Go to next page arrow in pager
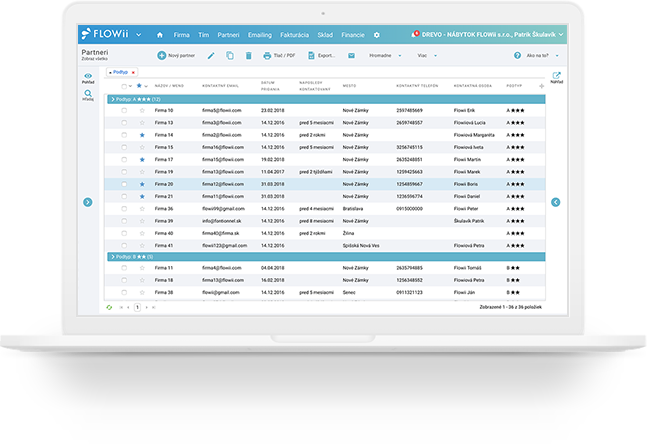The width and height of the screenshot is (648, 444). [147, 307]
